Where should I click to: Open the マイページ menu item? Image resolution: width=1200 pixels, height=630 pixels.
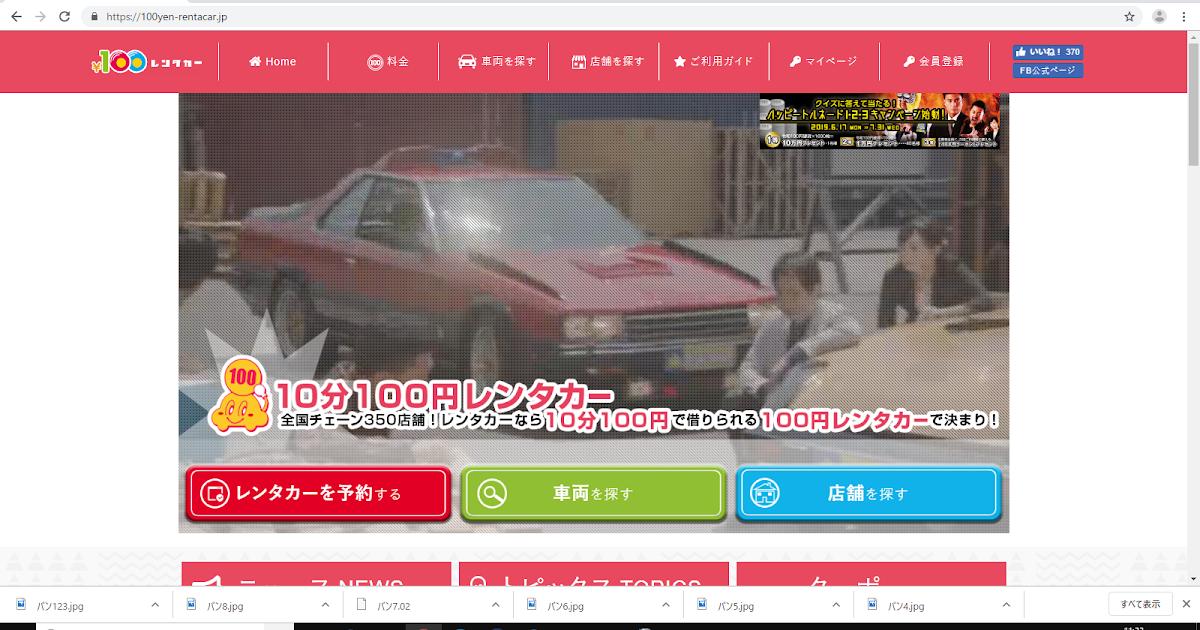point(823,61)
